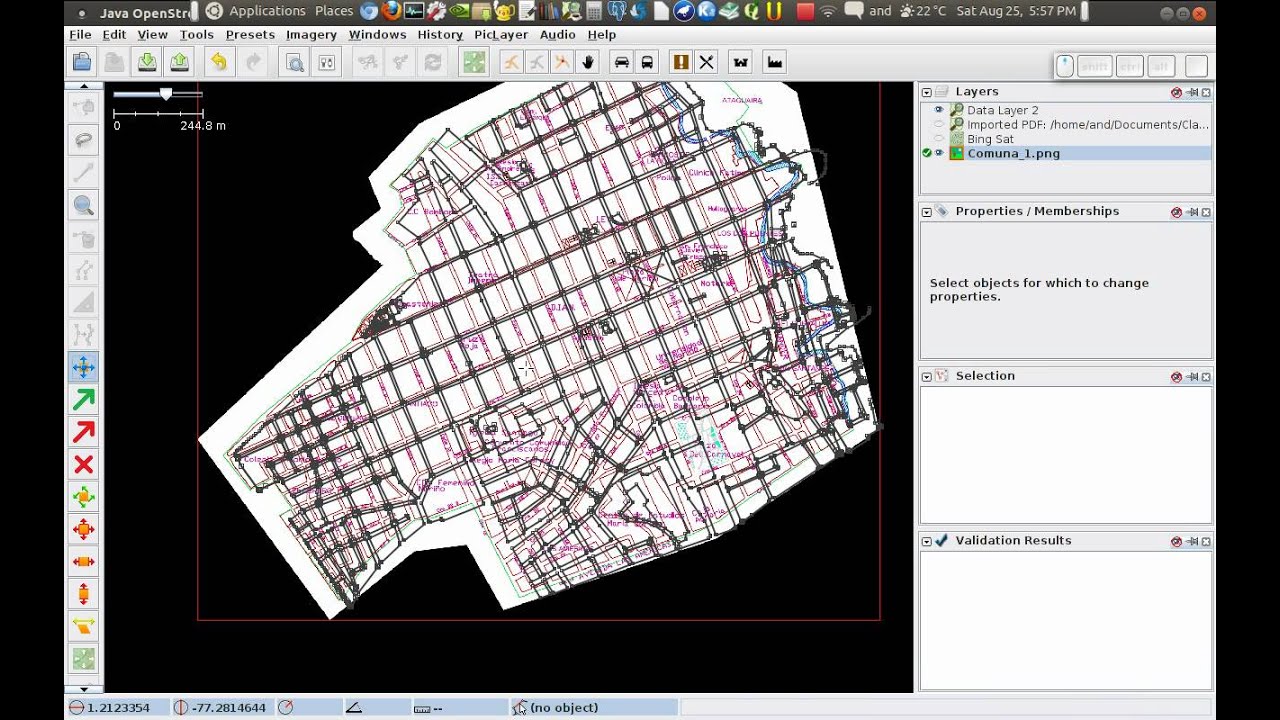The image size is (1280, 720).
Task: Toggle visibility of Bing Sat layer
Action: point(939,139)
